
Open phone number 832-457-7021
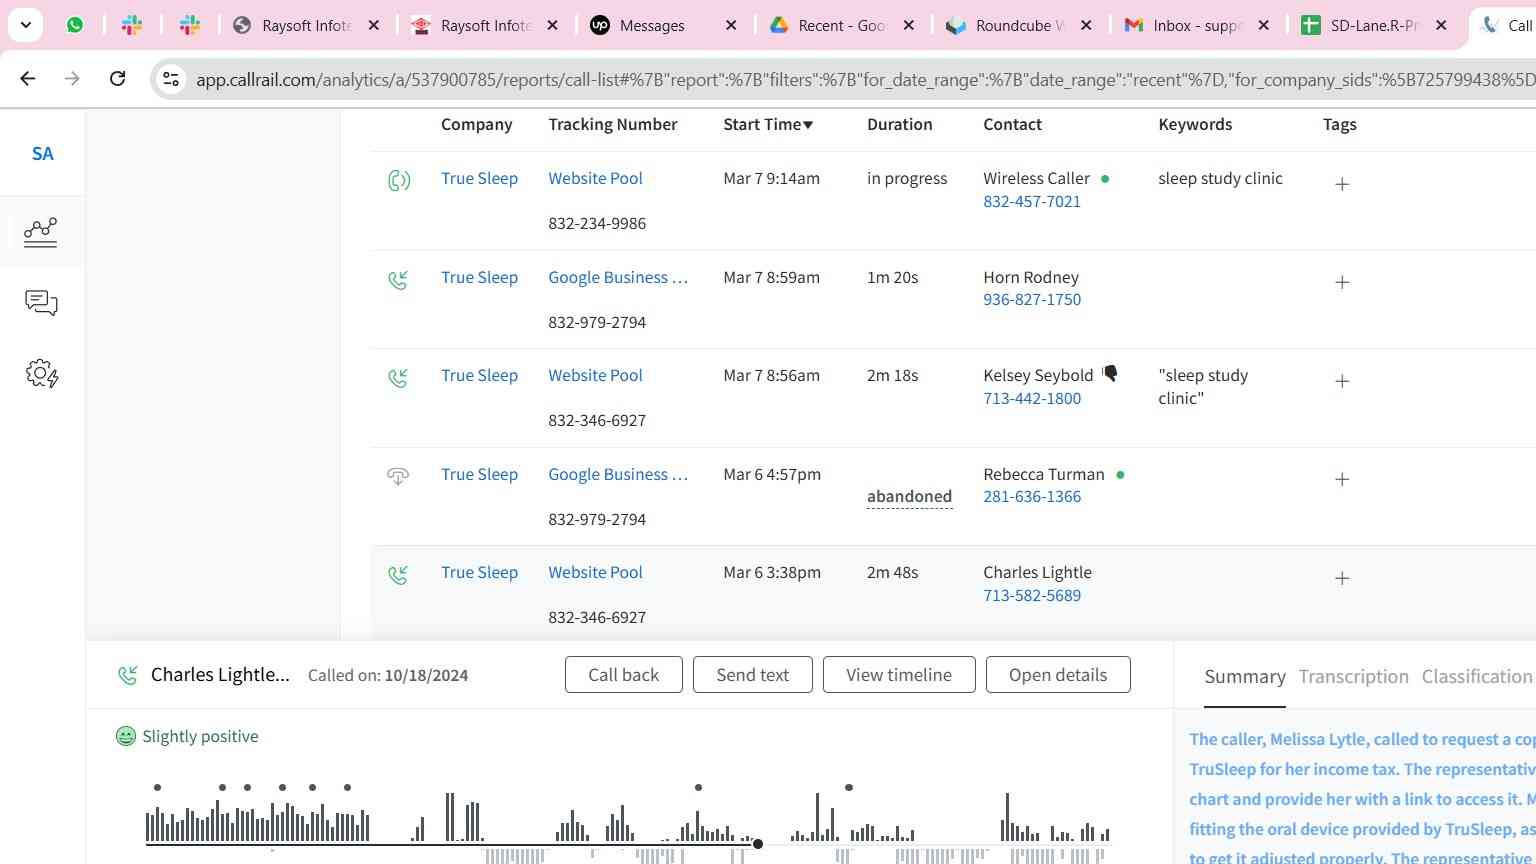(1031, 201)
